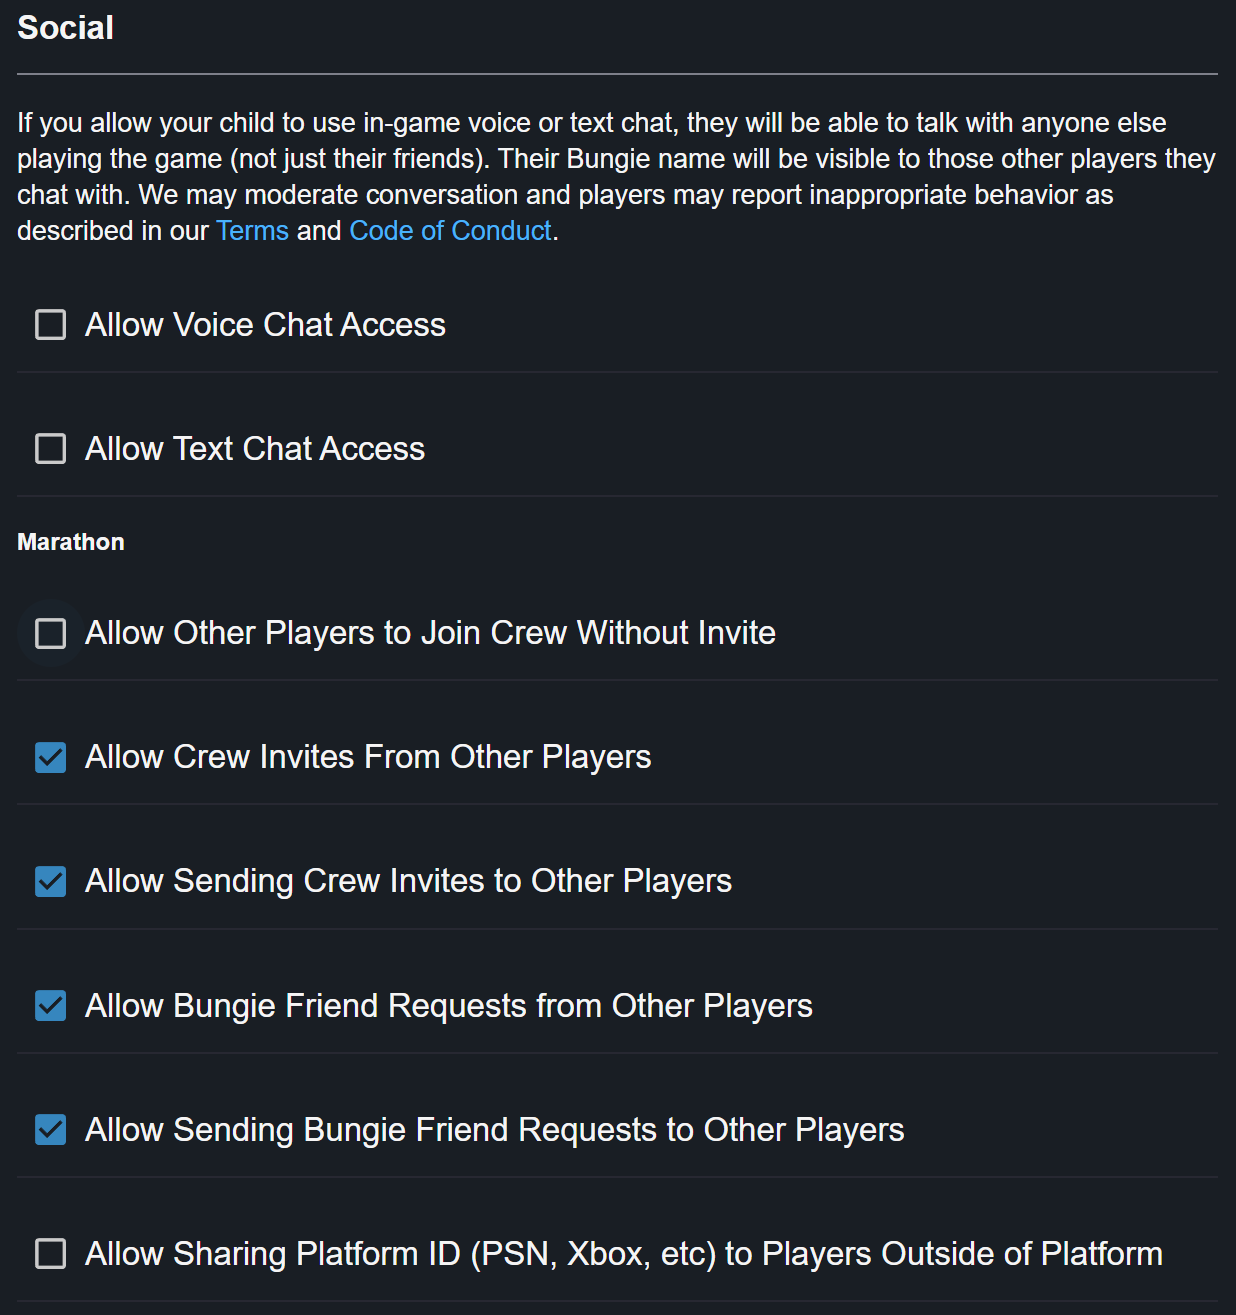Open the Terms link
The height and width of the screenshot is (1315, 1236).
[252, 231]
